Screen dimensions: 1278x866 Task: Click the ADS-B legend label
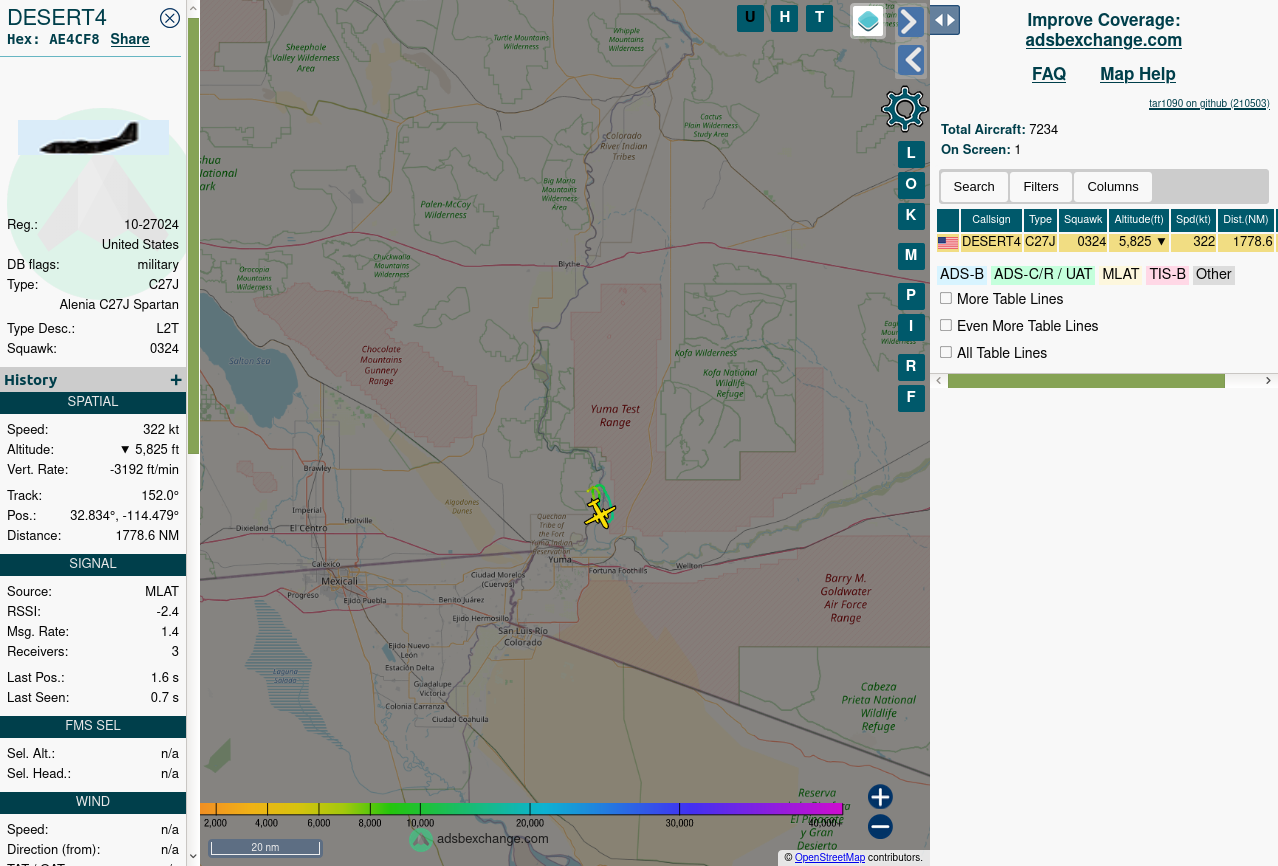[x=962, y=274]
